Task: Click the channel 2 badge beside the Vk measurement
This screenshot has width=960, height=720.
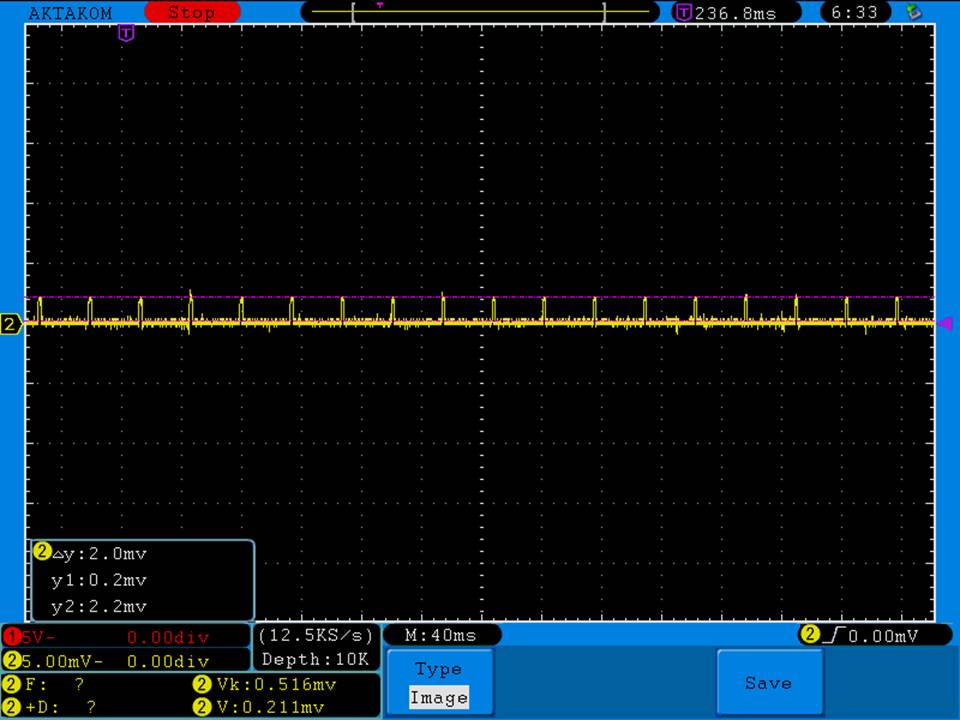Action: (x=201, y=684)
